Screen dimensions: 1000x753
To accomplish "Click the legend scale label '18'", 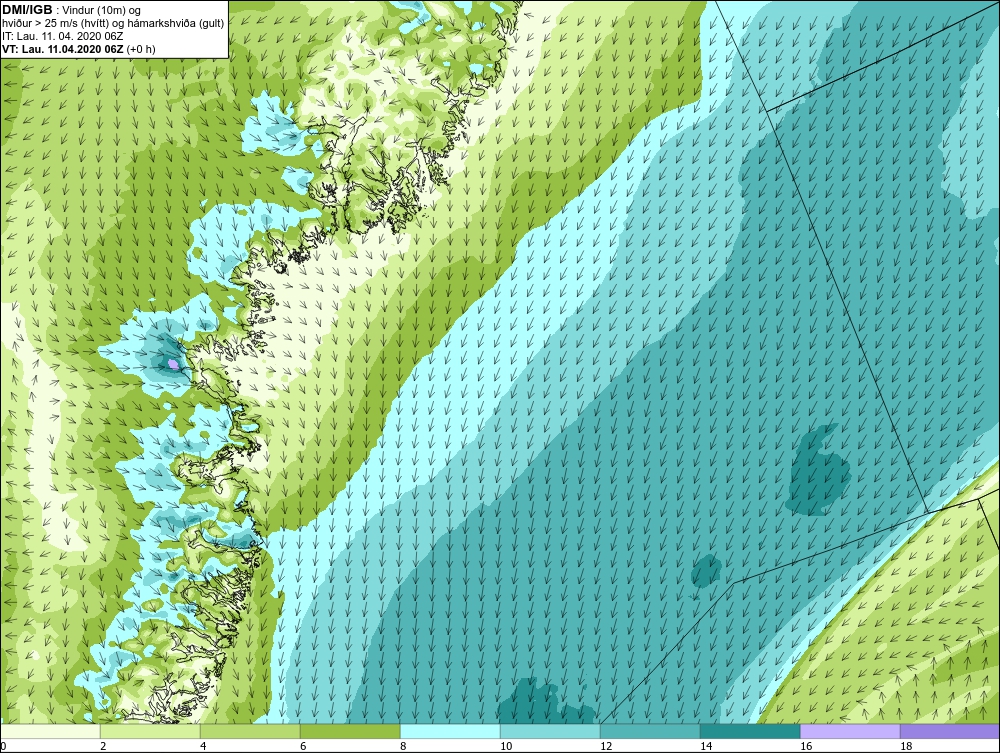I will coord(906,746).
